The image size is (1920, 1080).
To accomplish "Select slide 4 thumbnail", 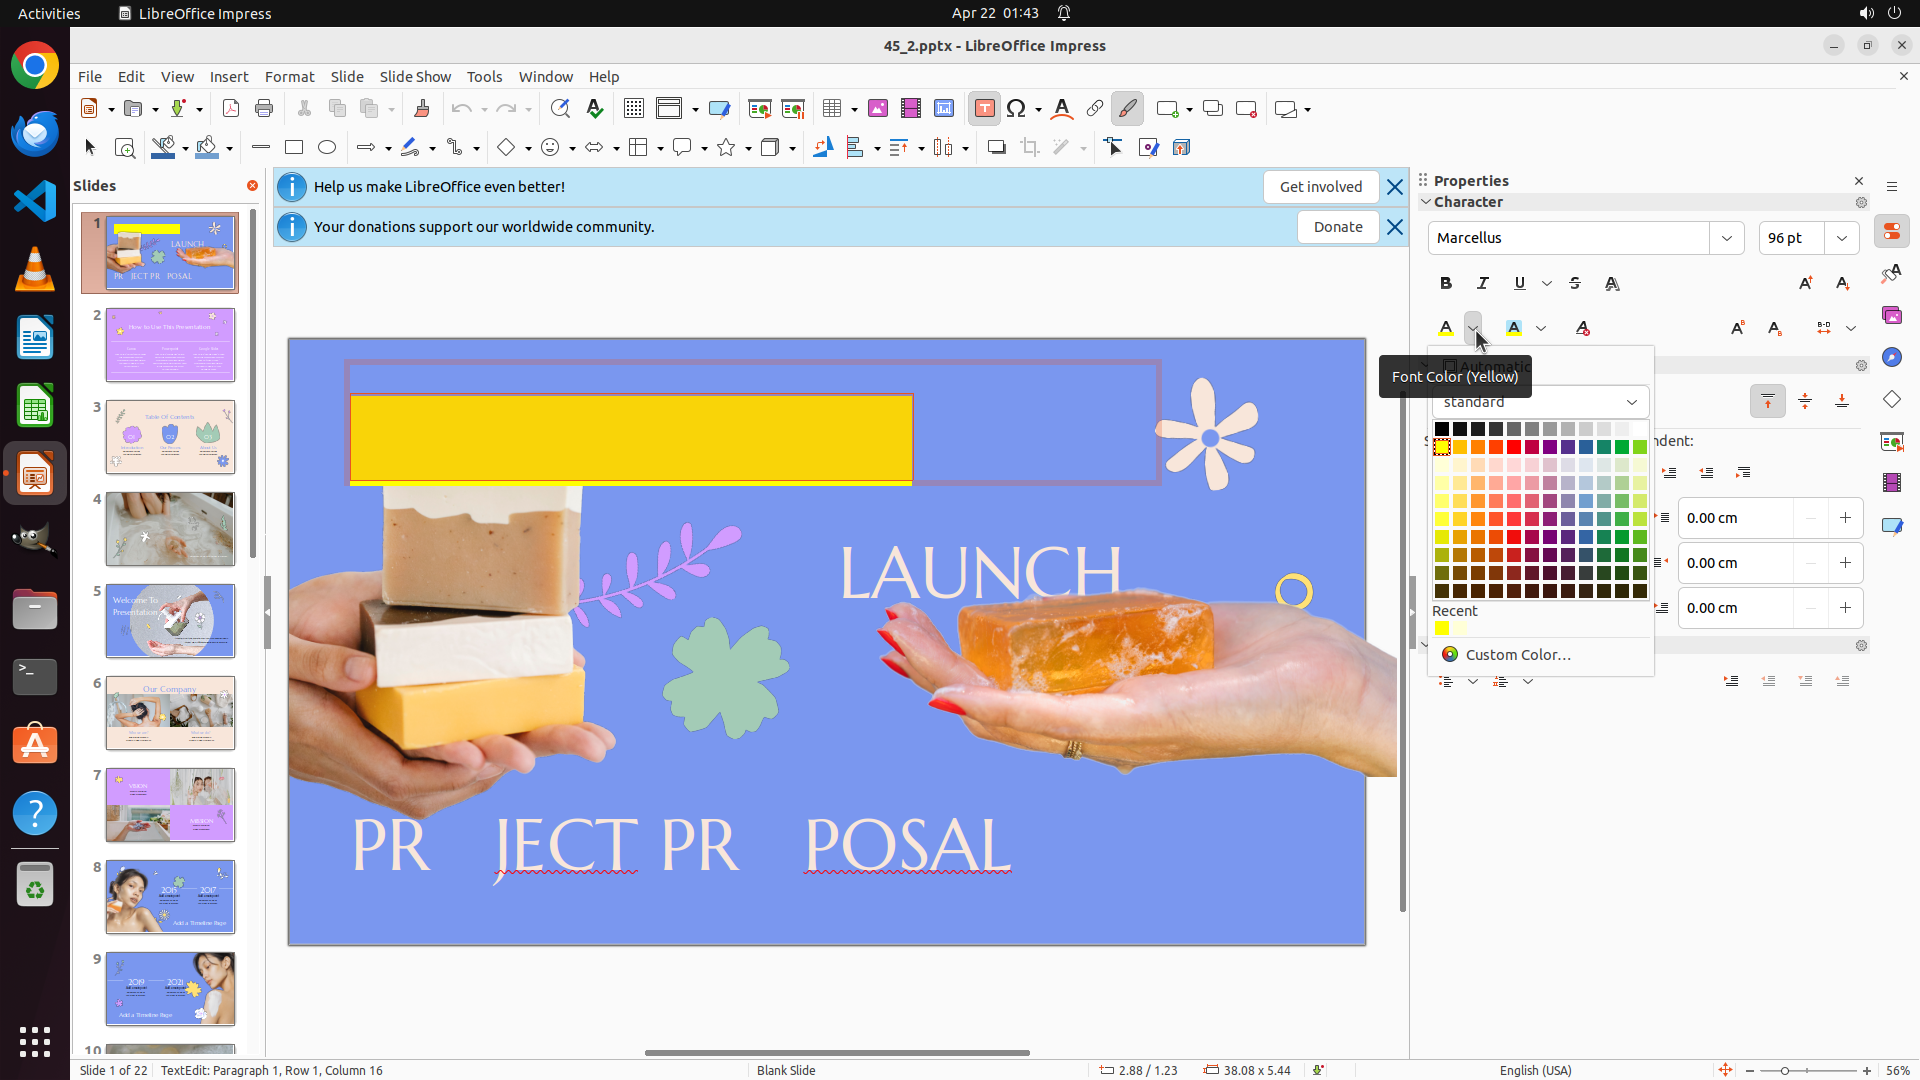I will point(170,529).
